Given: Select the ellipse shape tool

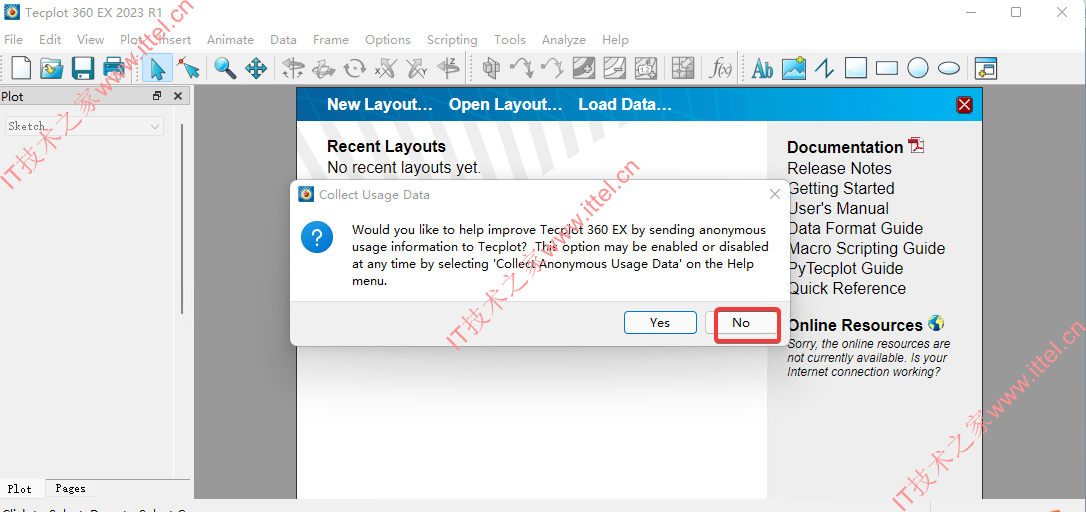Looking at the screenshot, I should click(949, 68).
